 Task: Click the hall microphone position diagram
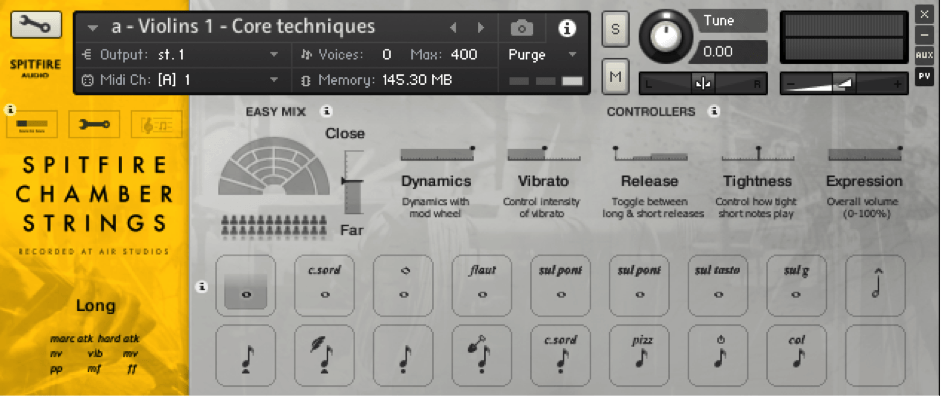click(x=274, y=167)
